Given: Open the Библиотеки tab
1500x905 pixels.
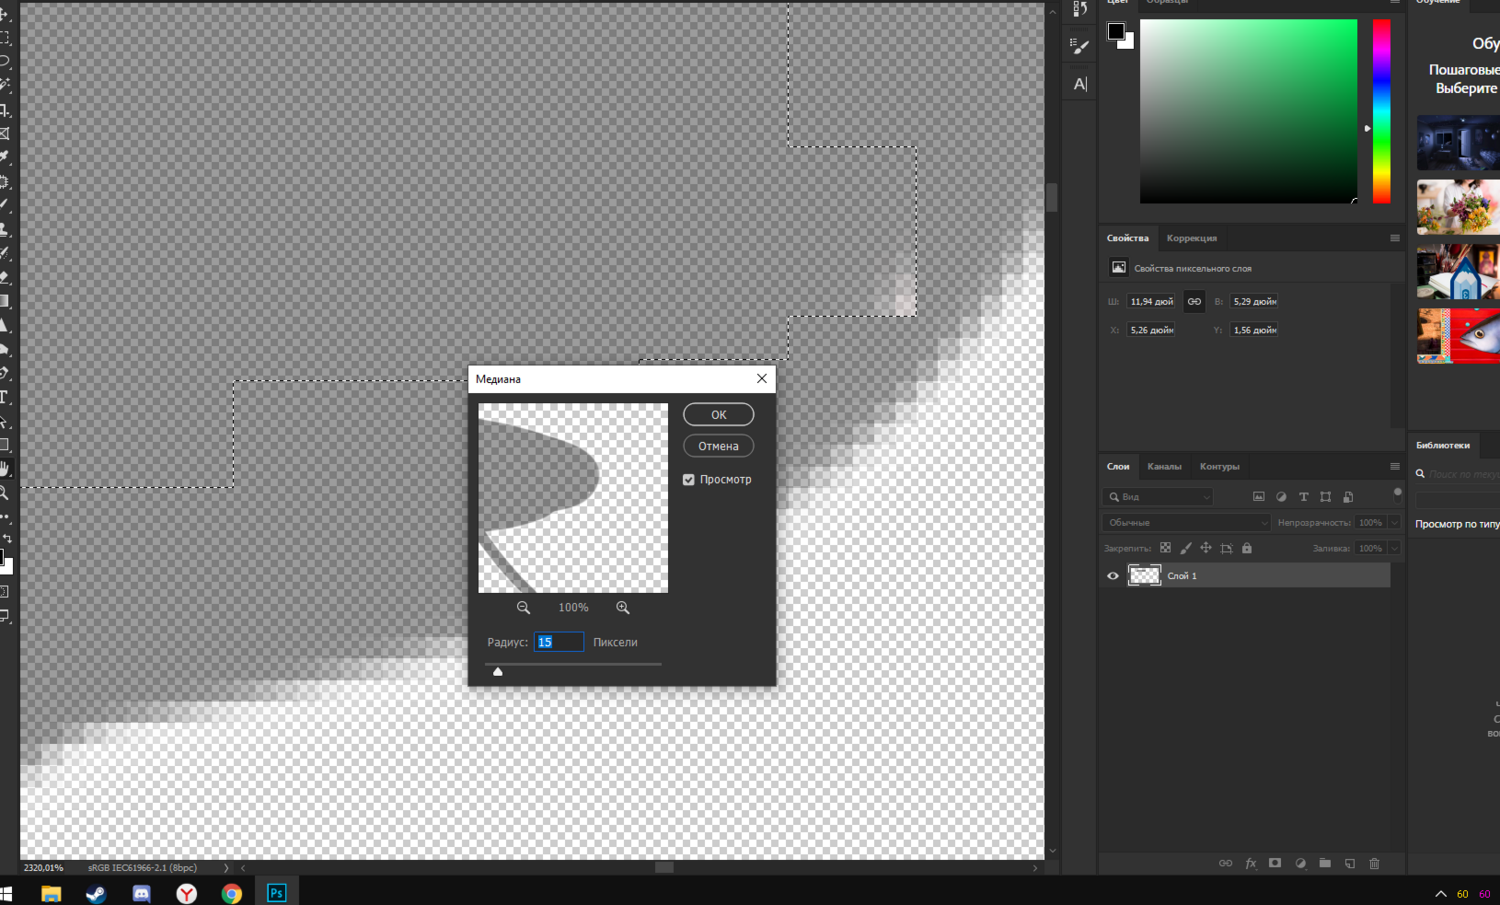Looking at the screenshot, I should tap(1442, 445).
